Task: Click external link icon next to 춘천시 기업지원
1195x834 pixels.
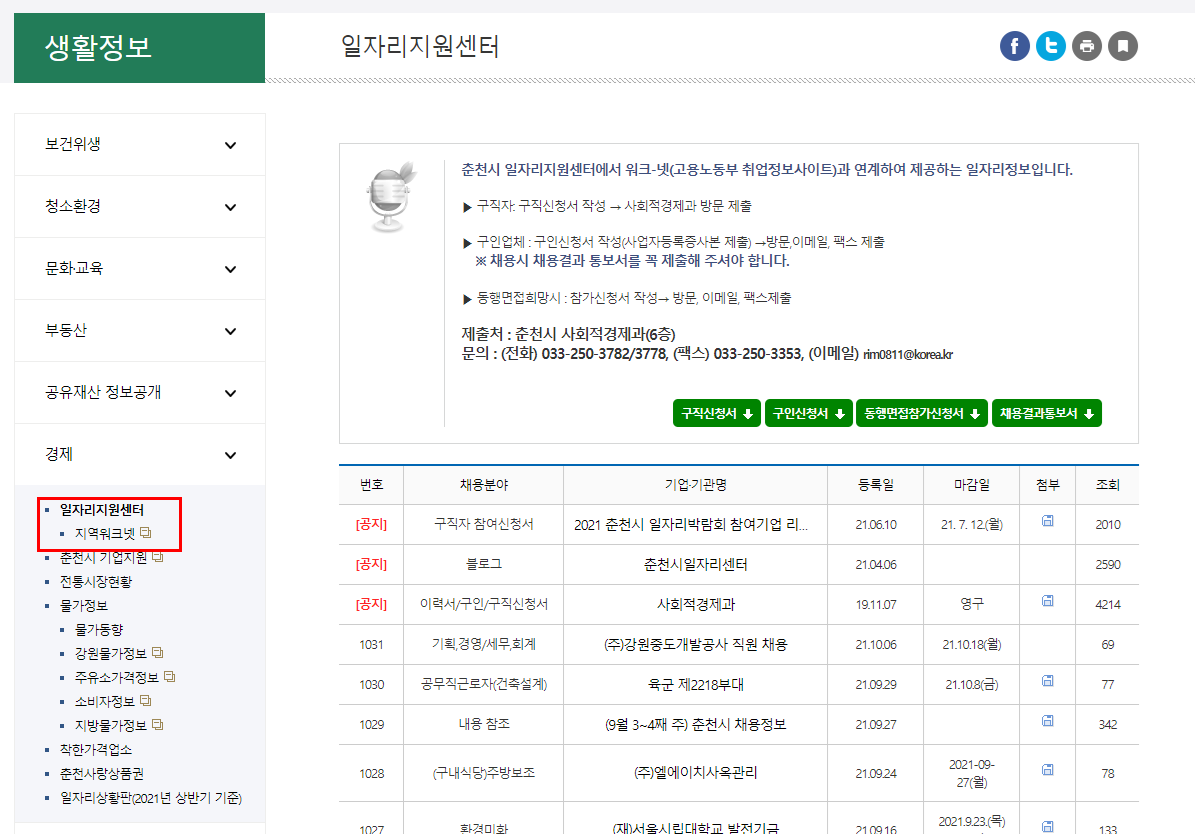Action: click(x=158, y=557)
